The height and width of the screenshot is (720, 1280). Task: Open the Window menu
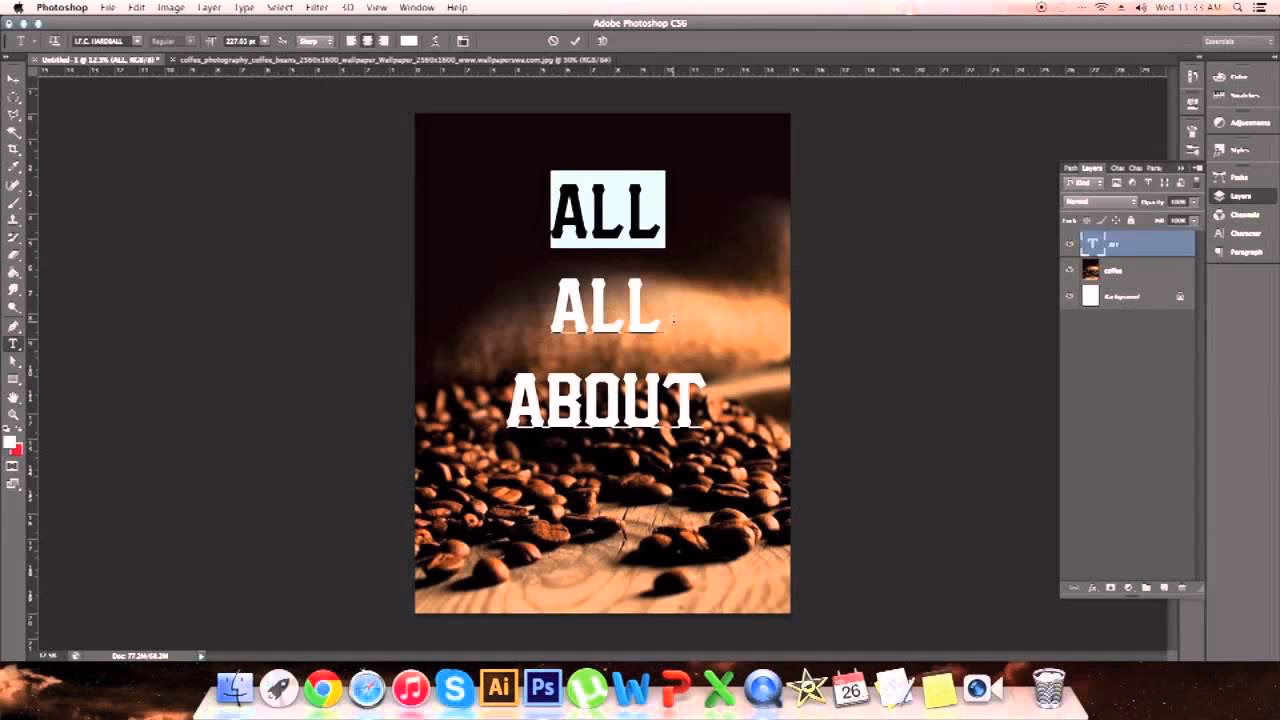416,7
